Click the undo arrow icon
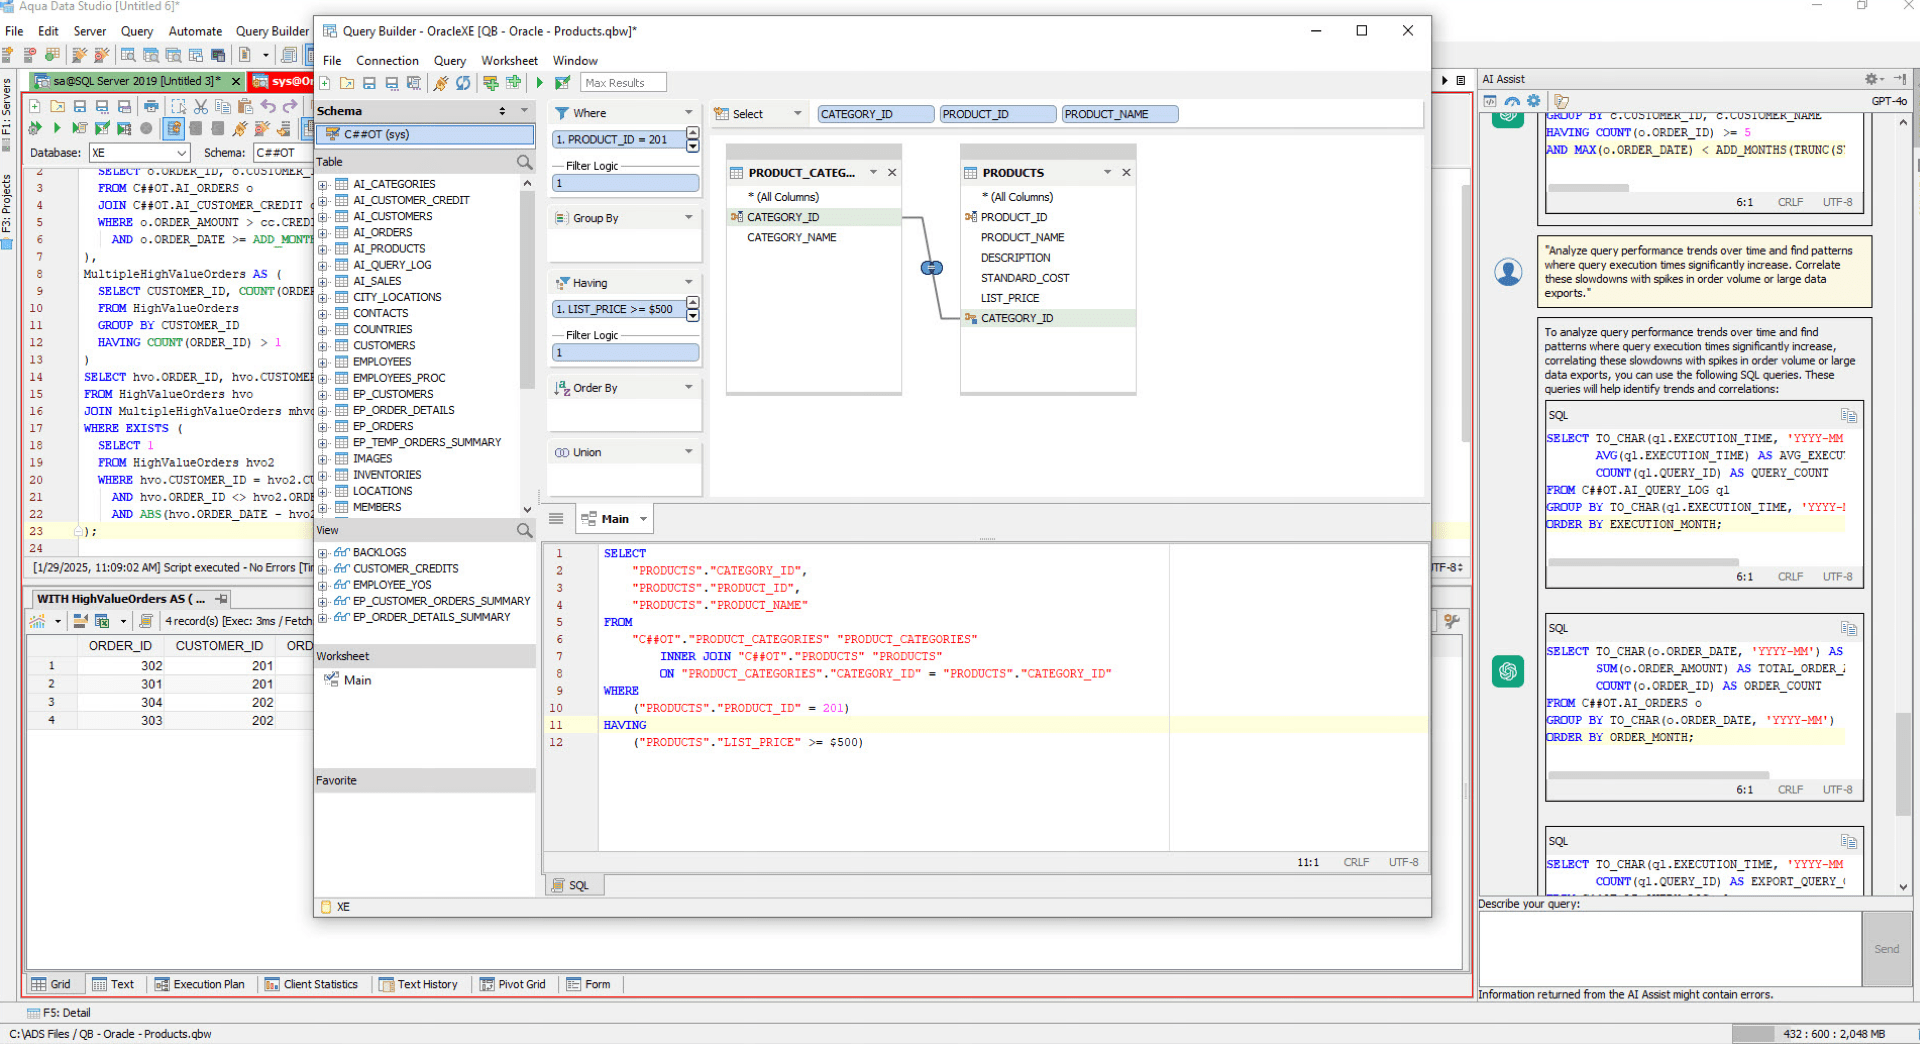The image size is (1920, 1044). pyautogui.click(x=269, y=106)
